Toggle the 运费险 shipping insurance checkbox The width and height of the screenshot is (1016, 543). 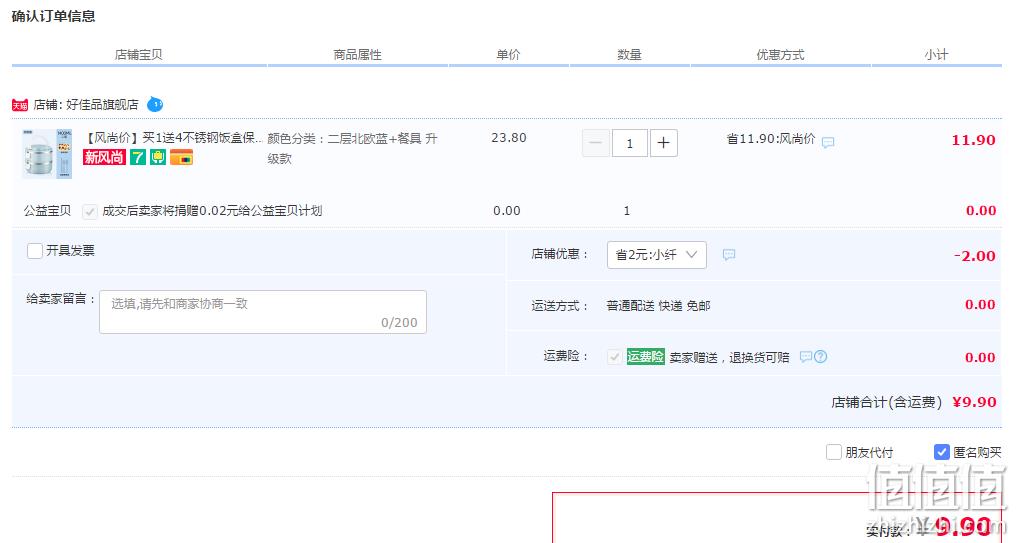click(614, 357)
